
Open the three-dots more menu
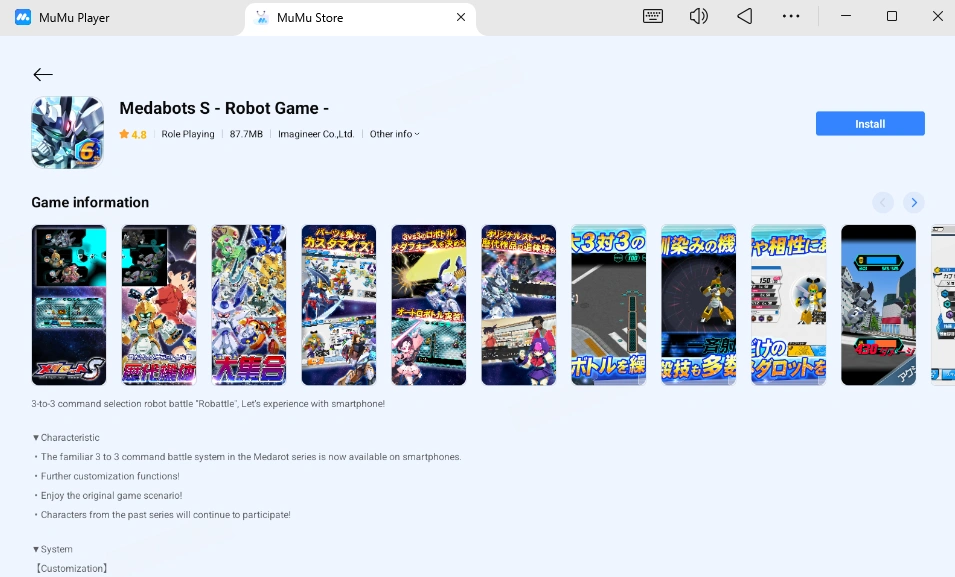(791, 16)
